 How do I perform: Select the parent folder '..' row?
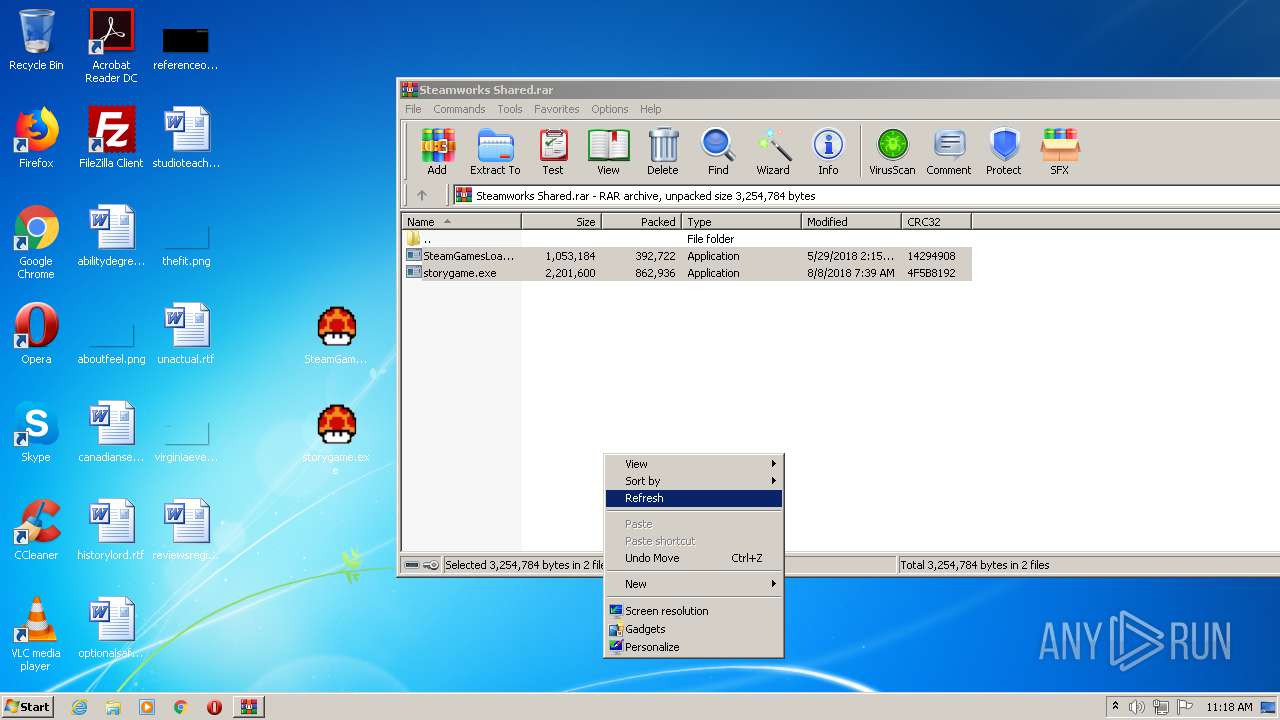pos(687,239)
